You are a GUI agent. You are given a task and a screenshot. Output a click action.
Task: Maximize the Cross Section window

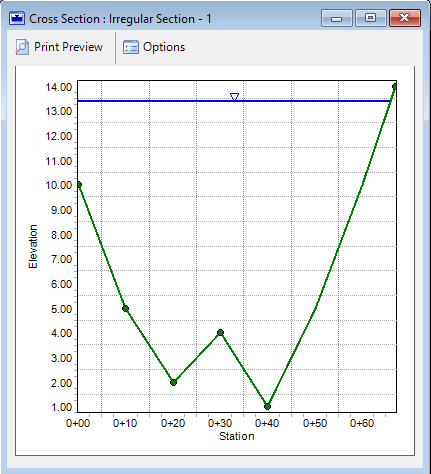tap(370, 18)
